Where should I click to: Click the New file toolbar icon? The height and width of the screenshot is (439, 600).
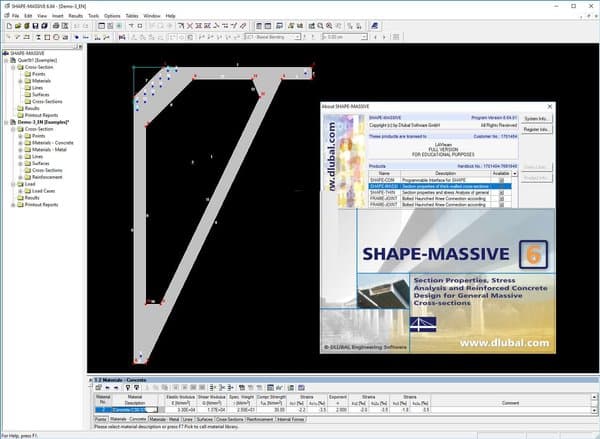click(9, 26)
